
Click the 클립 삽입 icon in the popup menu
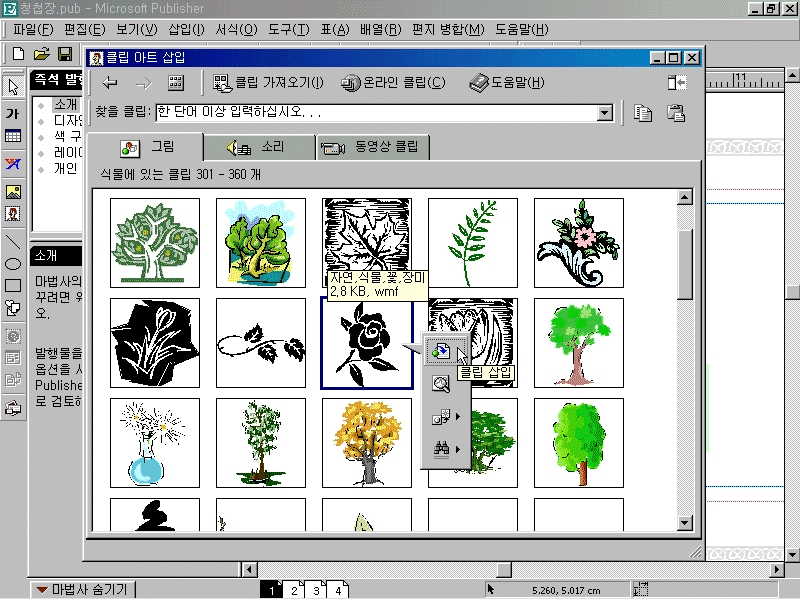coord(441,351)
